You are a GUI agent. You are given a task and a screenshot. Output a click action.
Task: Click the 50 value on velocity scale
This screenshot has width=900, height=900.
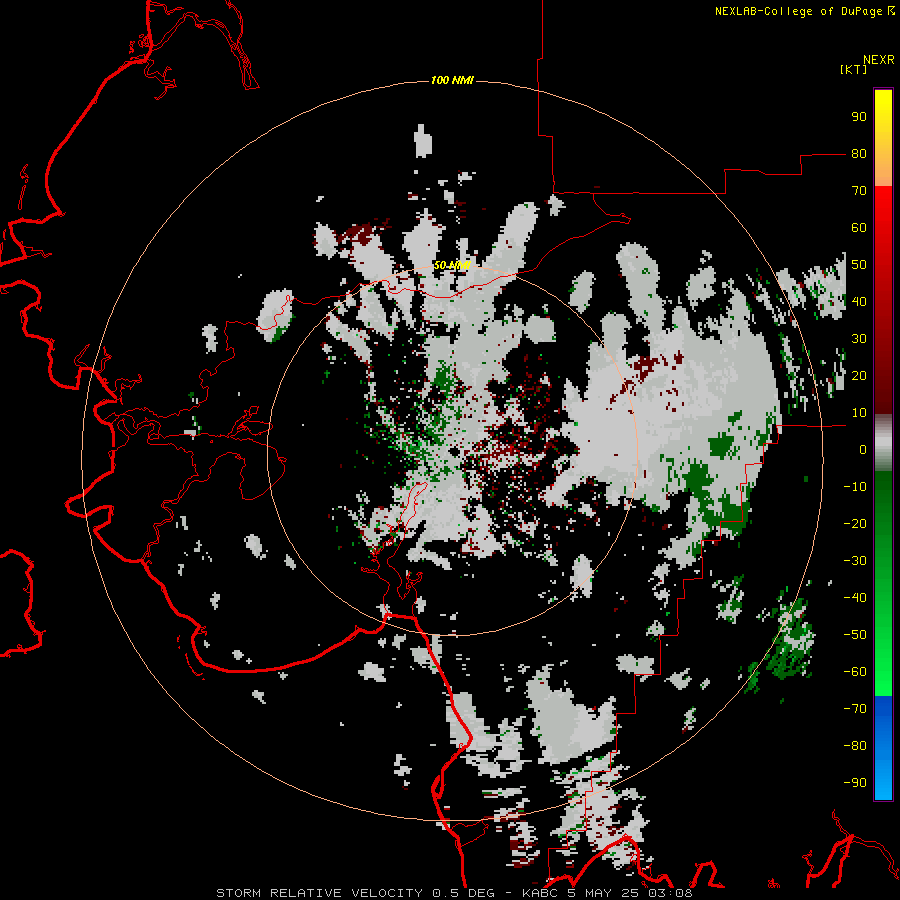859,265
